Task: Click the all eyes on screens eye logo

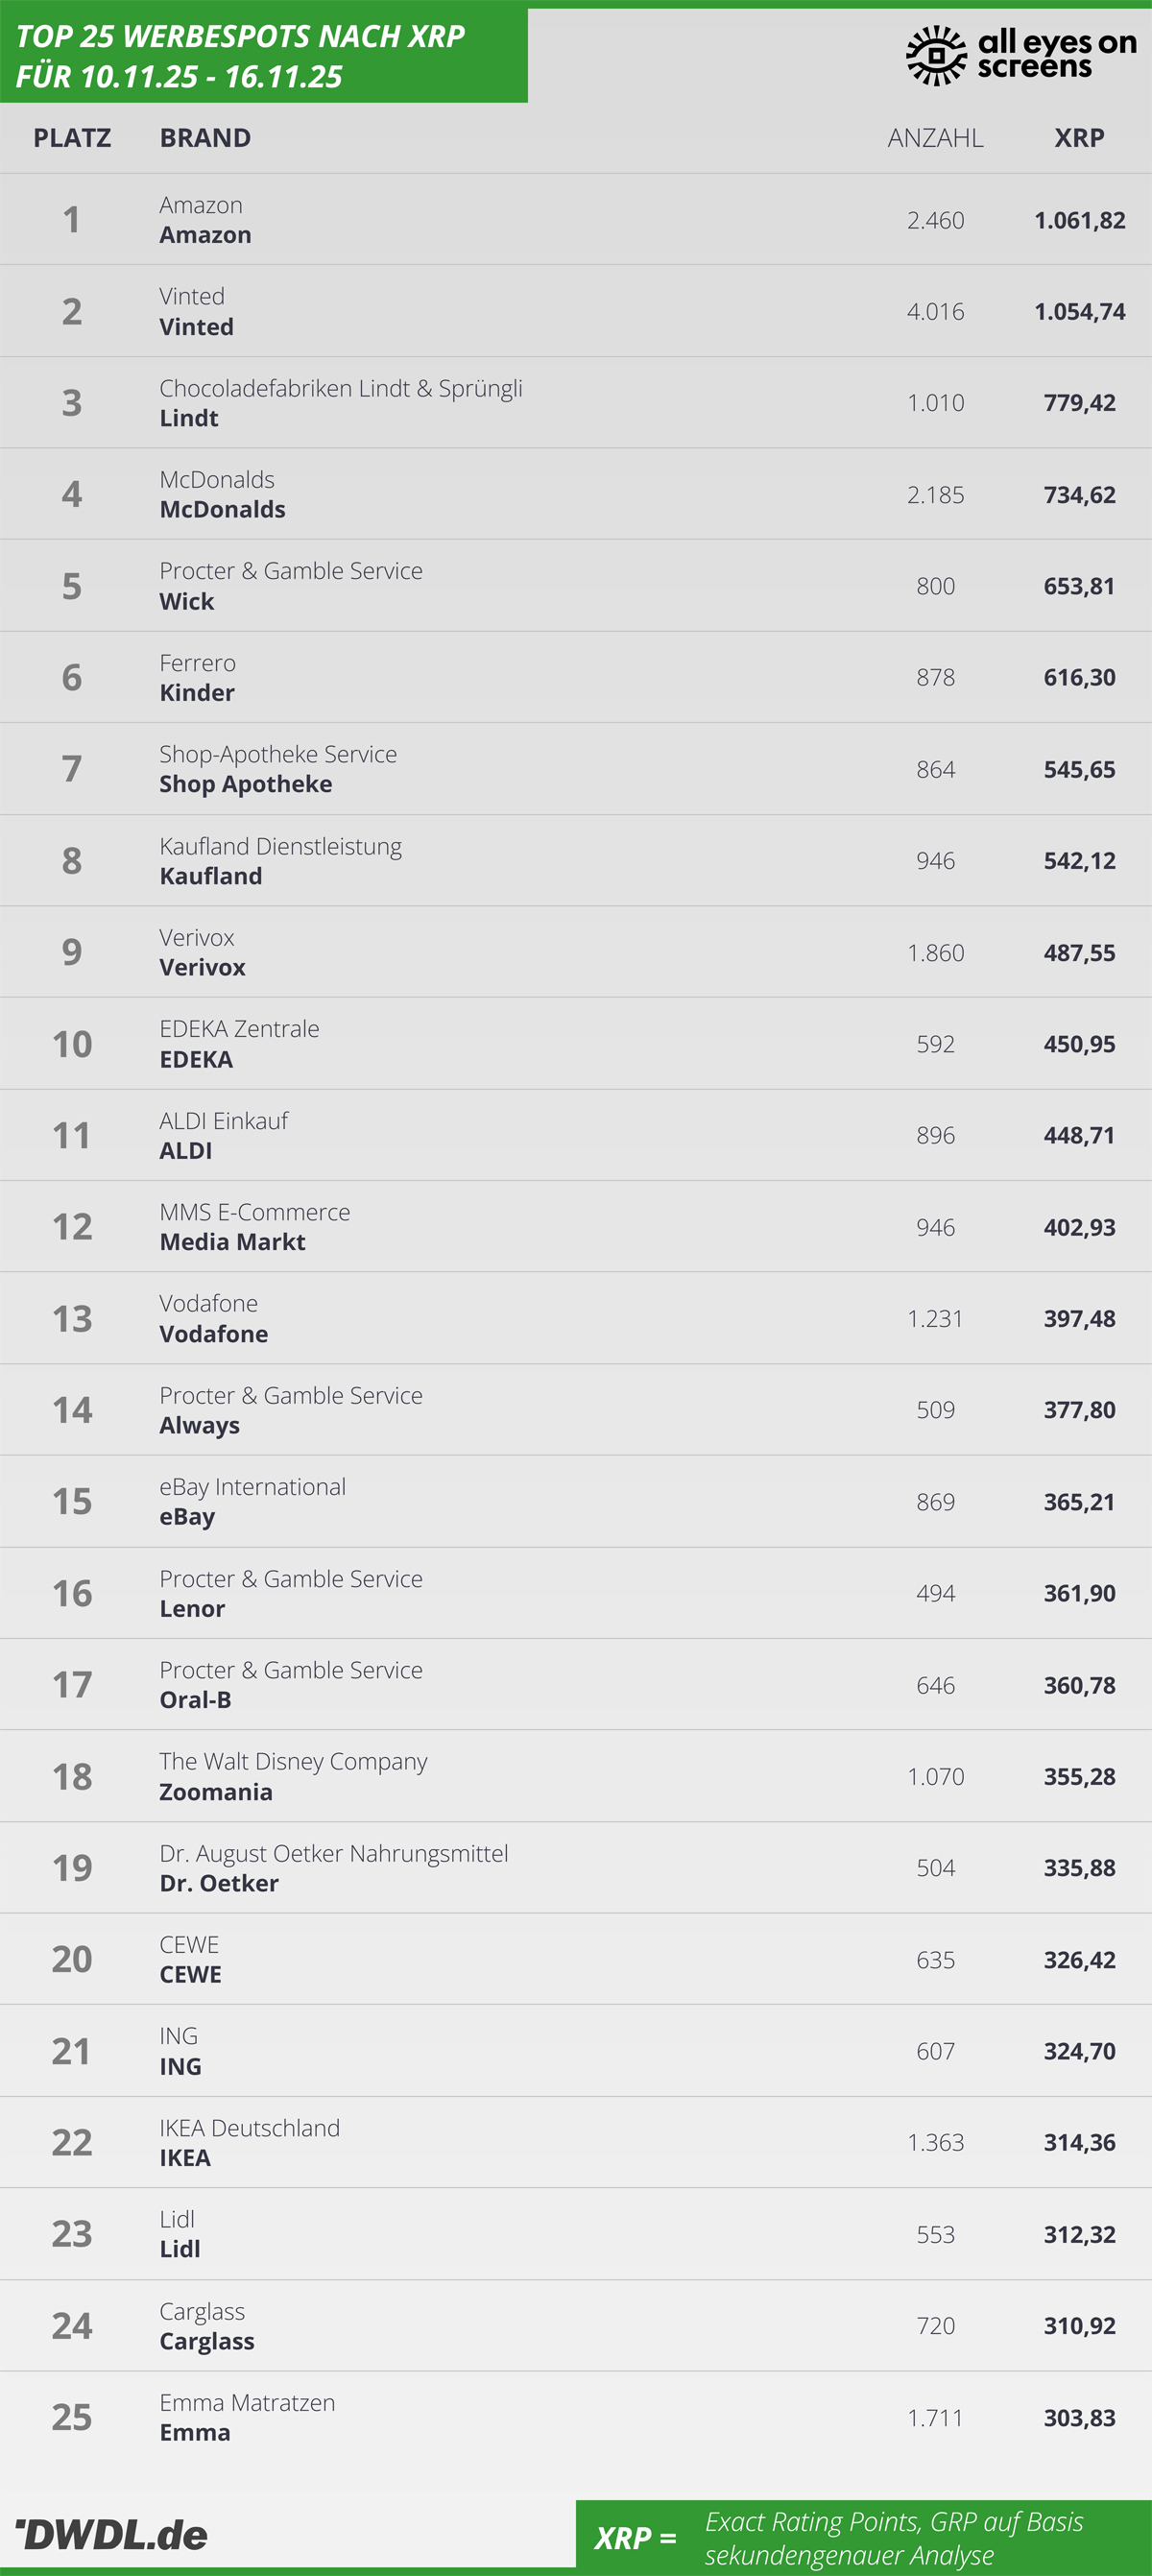Action: [936, 56]
